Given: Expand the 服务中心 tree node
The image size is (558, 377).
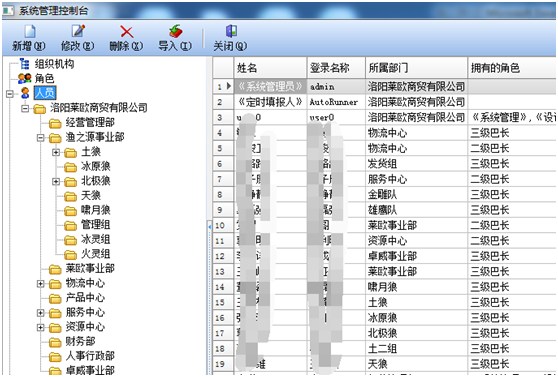Looking at the screenshot, I should [41, 313].
